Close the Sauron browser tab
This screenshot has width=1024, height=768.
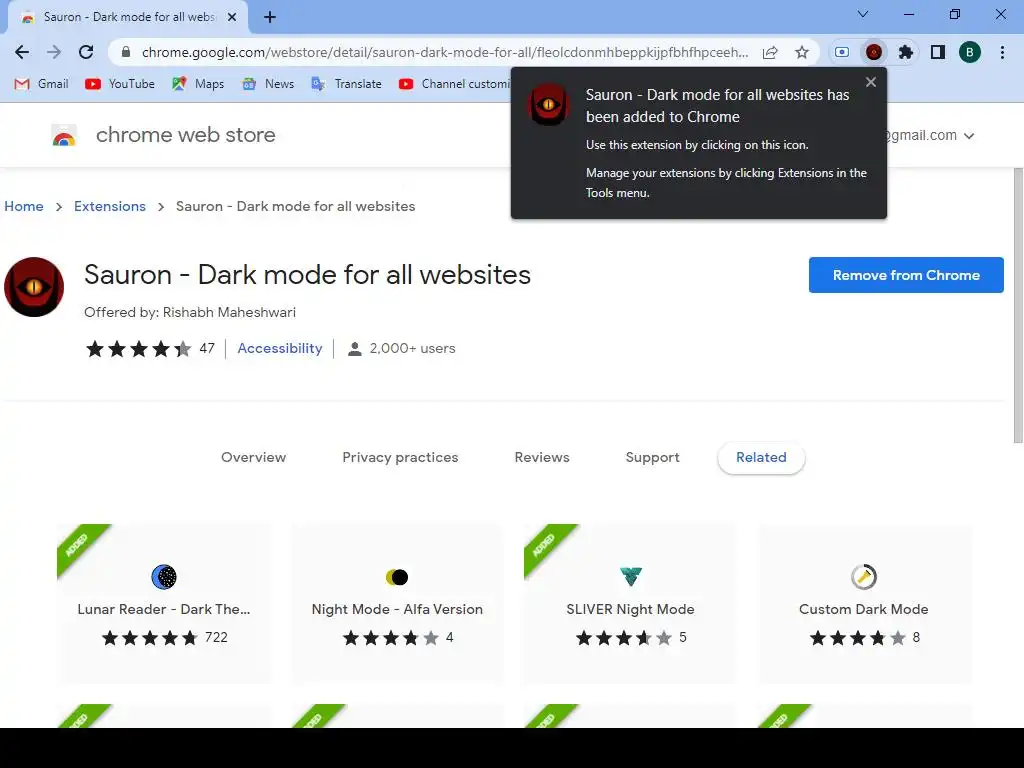point(232,17)
